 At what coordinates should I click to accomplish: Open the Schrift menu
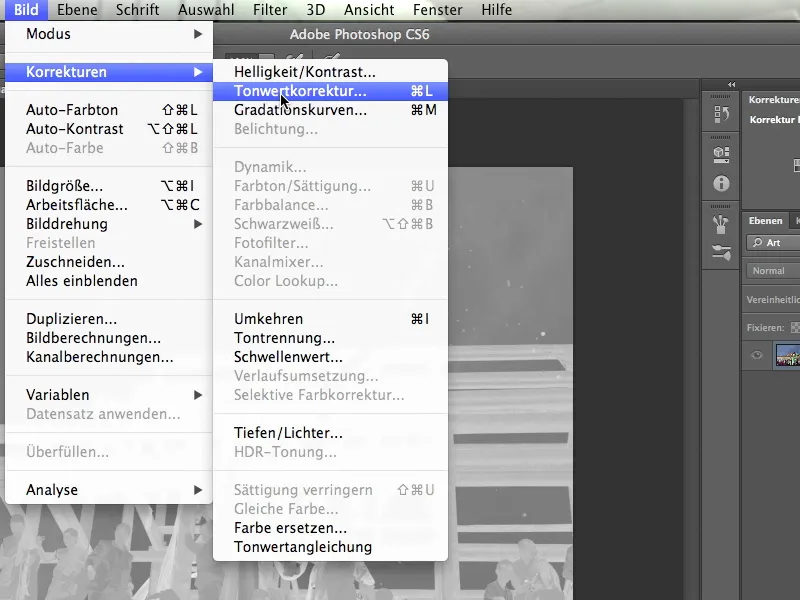(x=137, y=10)
